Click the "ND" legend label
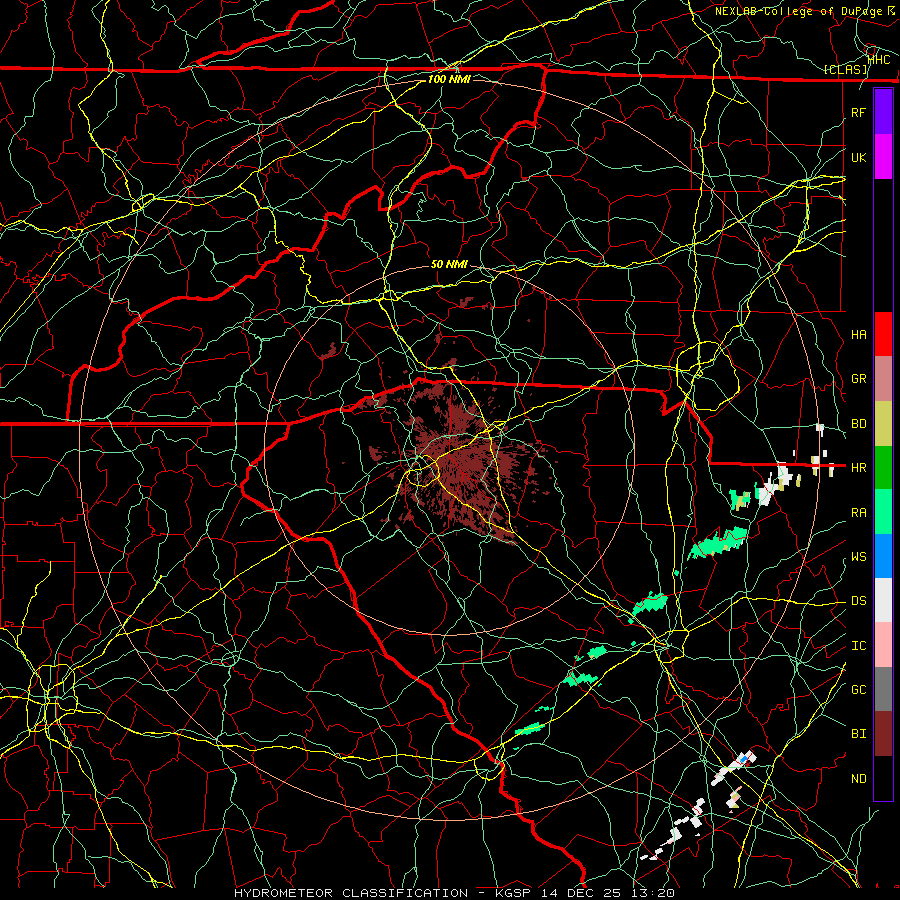This screenshot has height=900, width=900. coord(858,779)
